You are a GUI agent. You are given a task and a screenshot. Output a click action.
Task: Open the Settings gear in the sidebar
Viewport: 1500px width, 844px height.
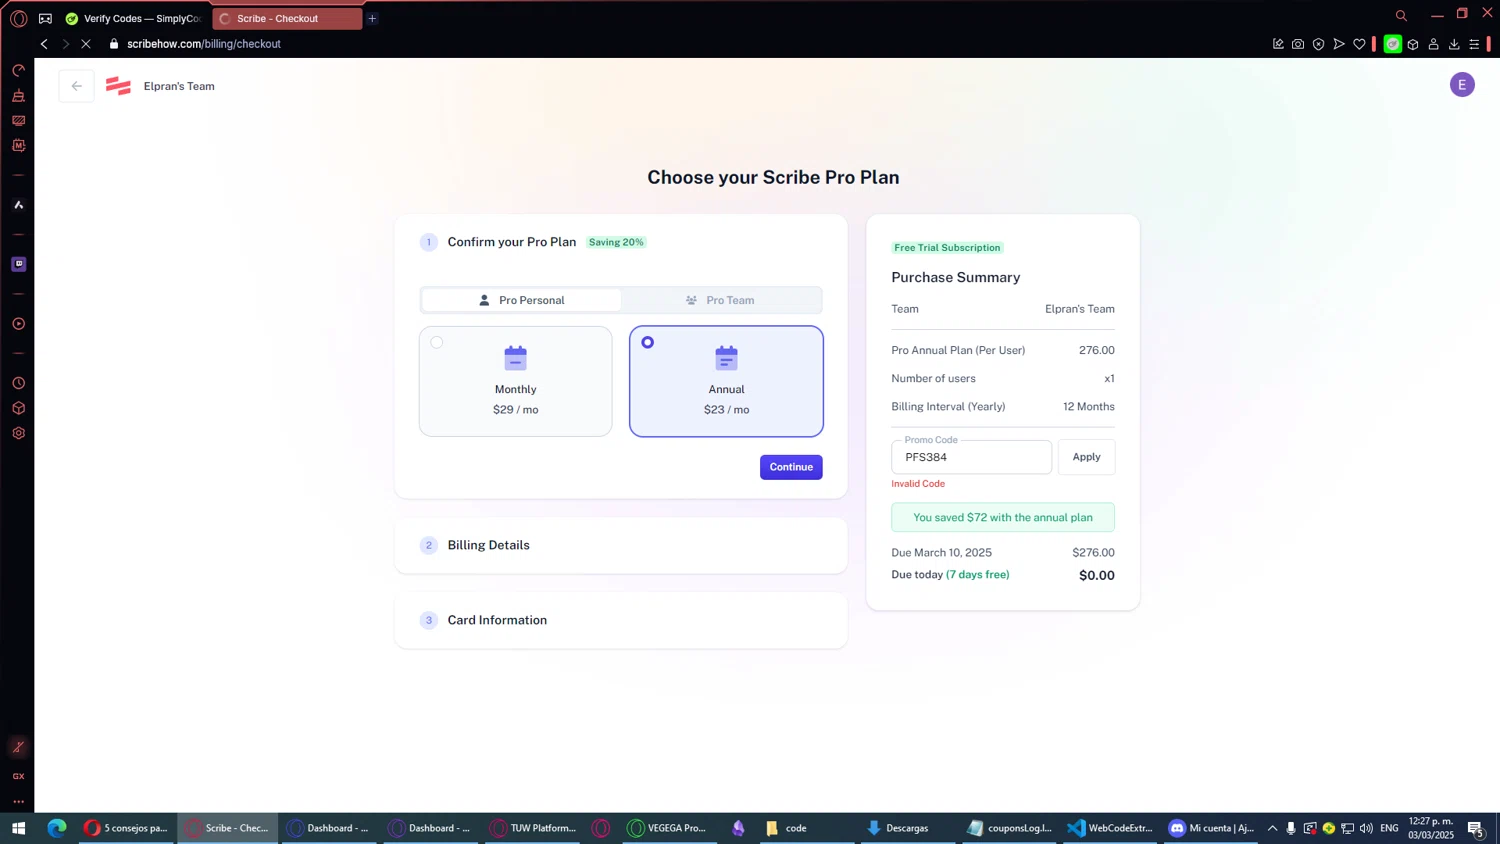pyautogui.click(x=18, y=433)
